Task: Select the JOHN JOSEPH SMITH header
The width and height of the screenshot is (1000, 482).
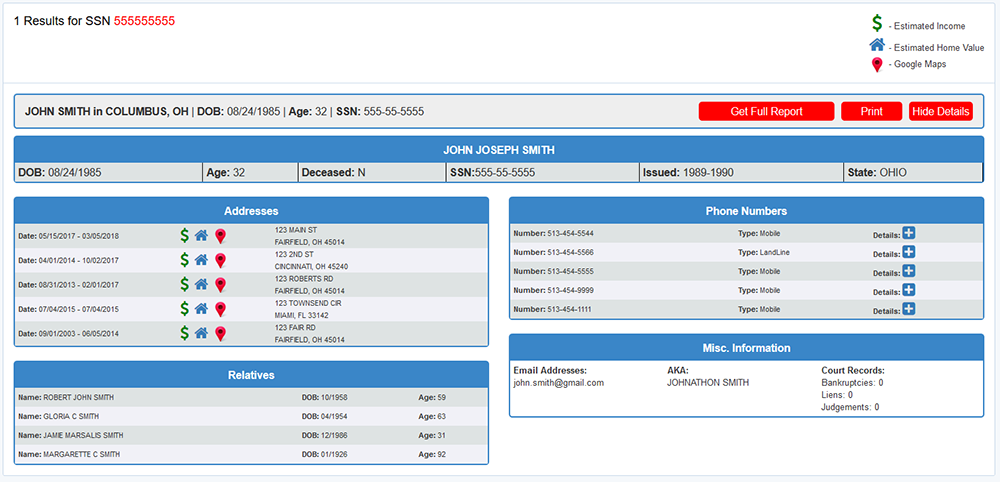Action: pyautogui.click(x=499, y=150)
